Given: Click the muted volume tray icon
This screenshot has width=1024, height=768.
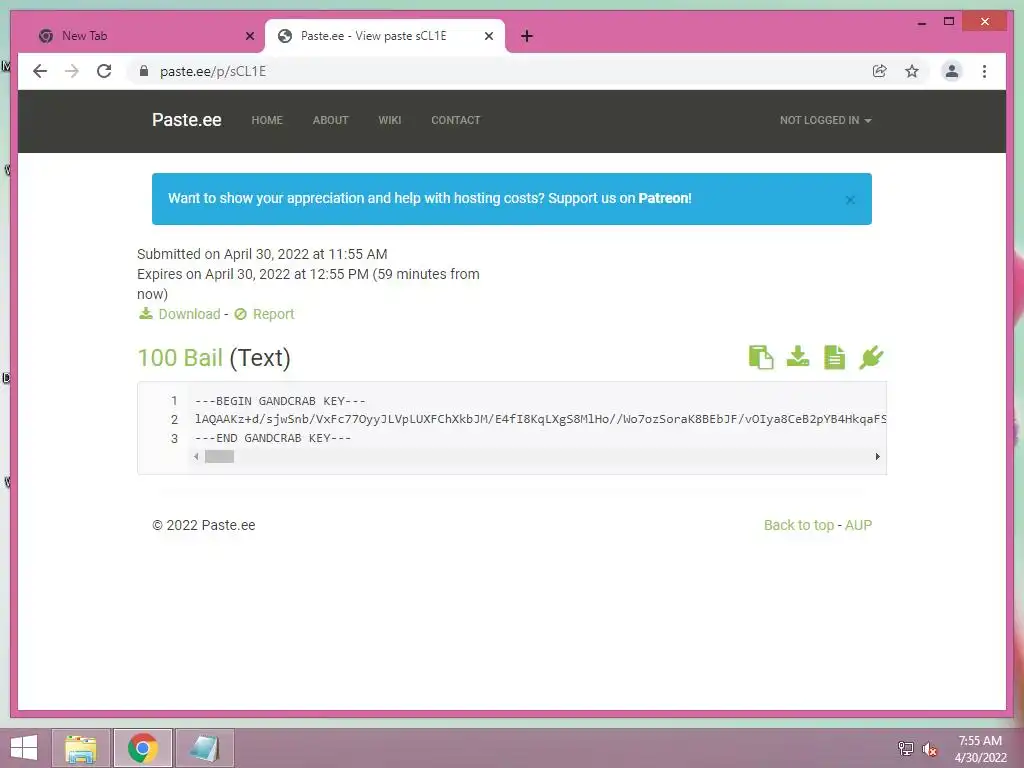Looking at the screenshot, I should click(x=929, y=749).
